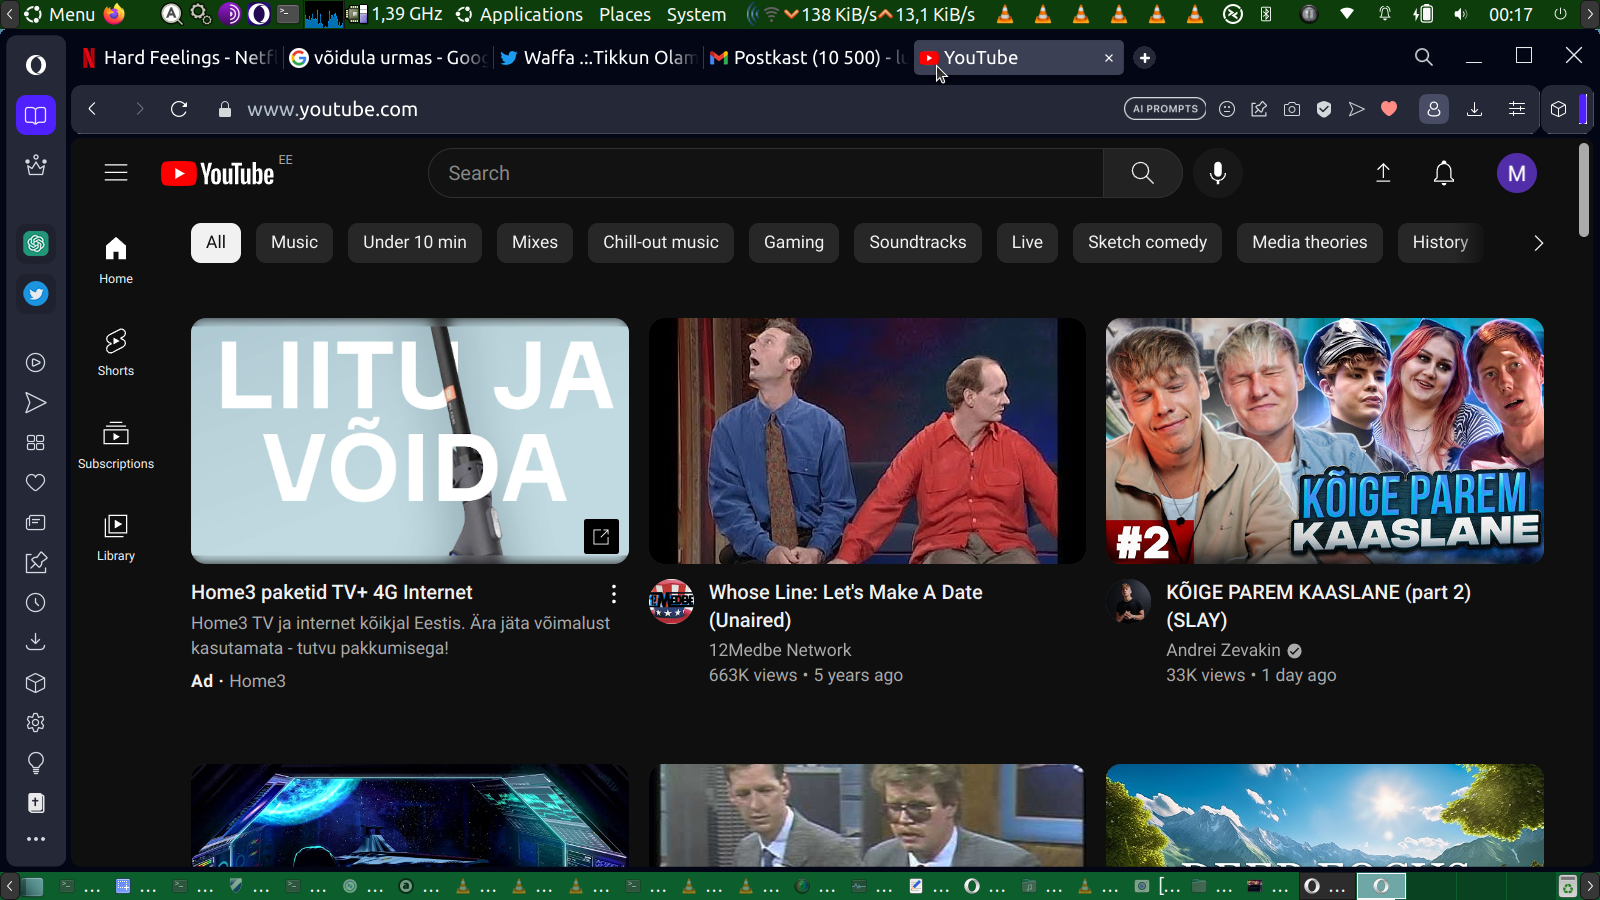This screenshot has width=1600, height=900.
Task: Visit Andrei Zevakin channel name
Action: (1223, 650)
